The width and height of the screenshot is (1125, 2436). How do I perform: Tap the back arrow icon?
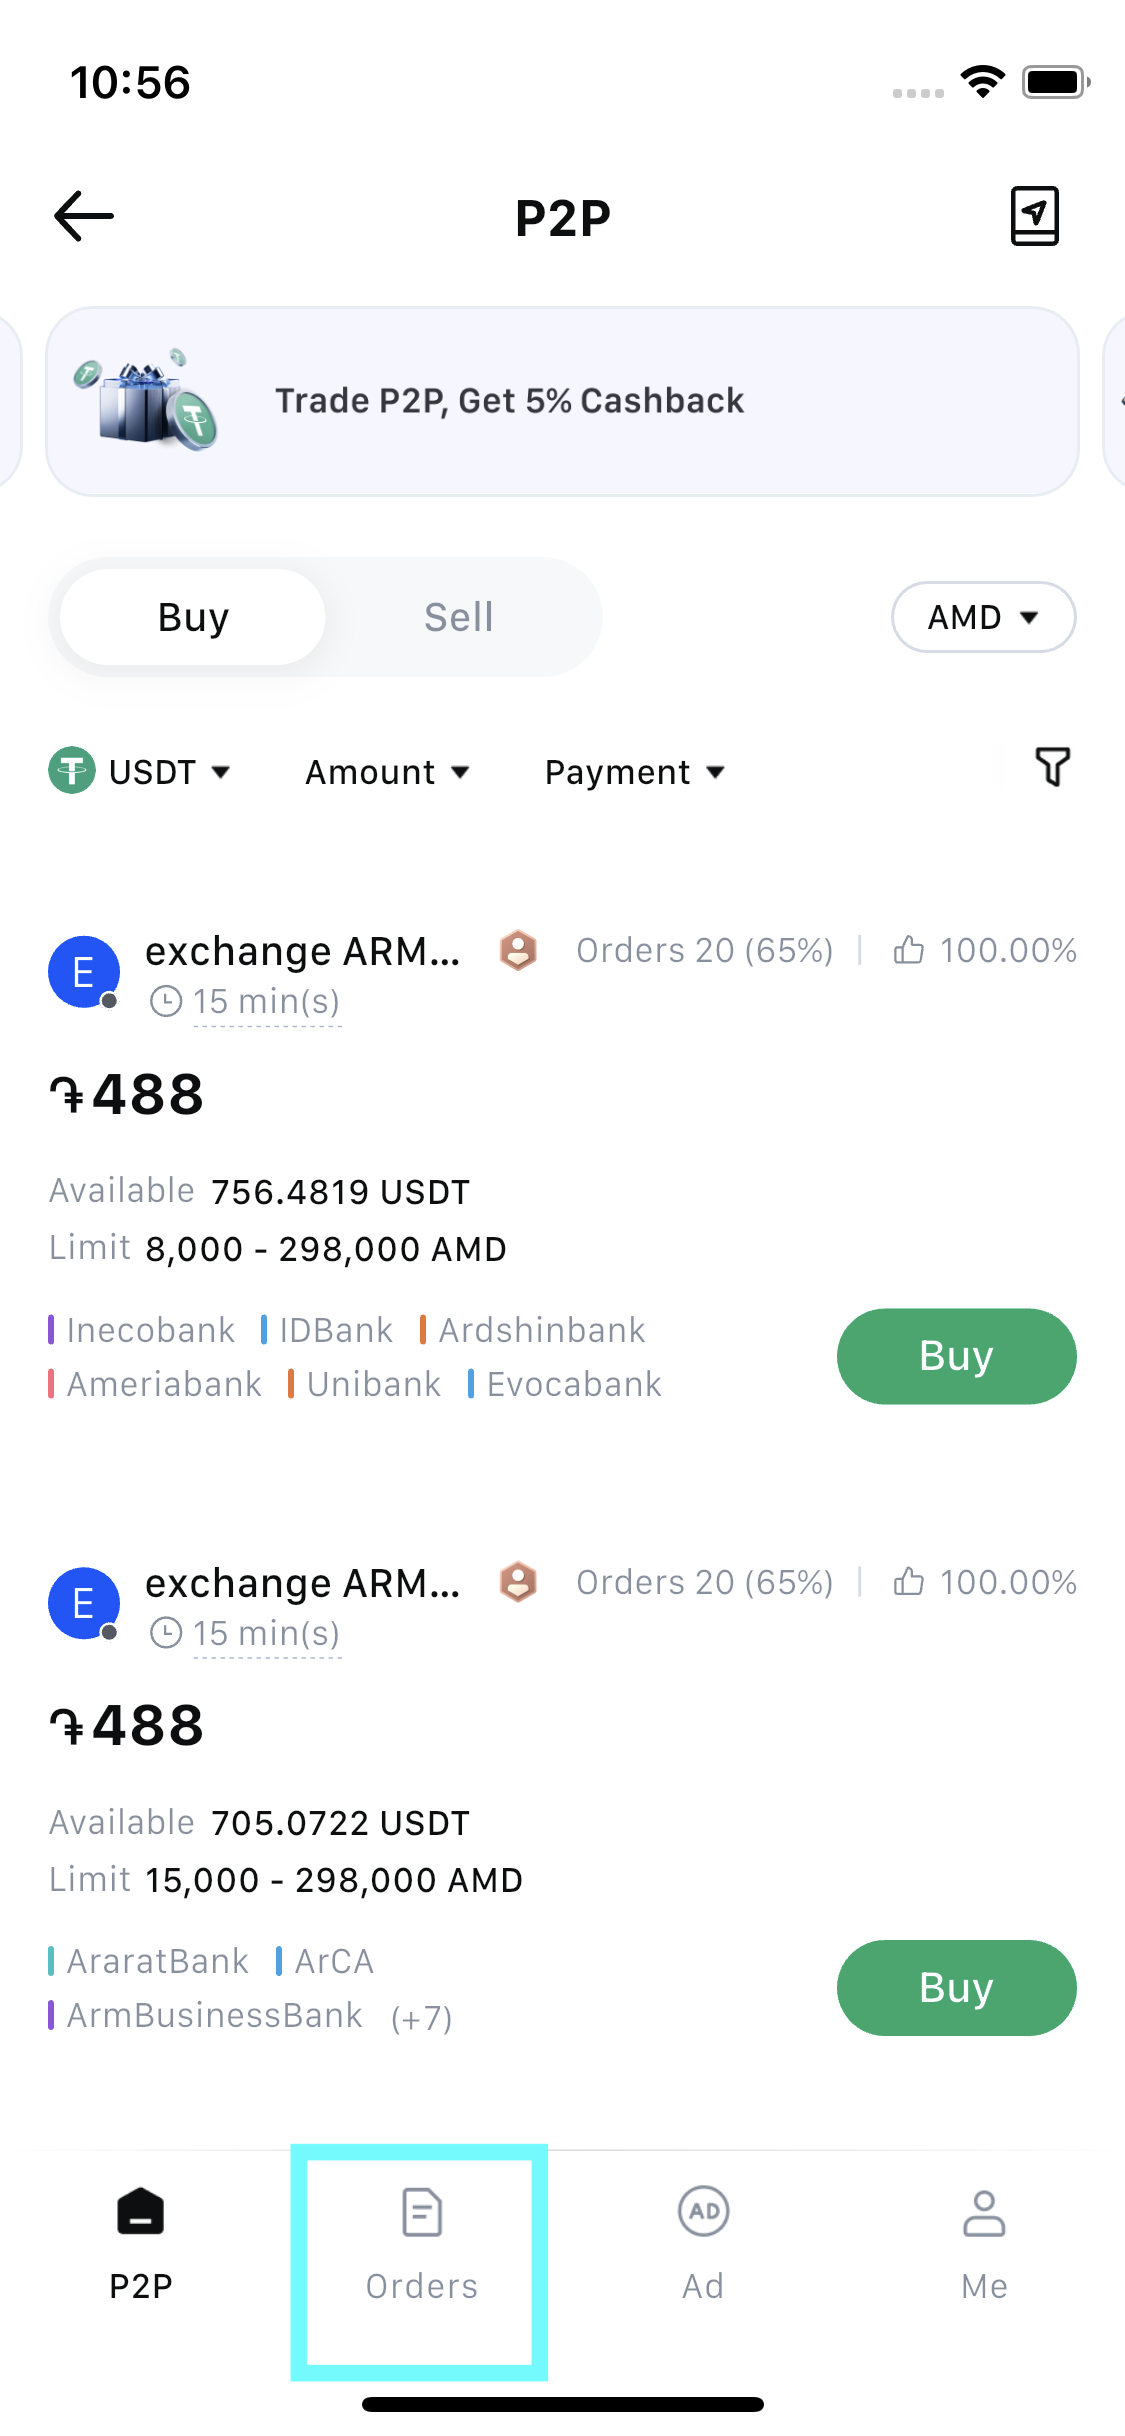point(84,217)
